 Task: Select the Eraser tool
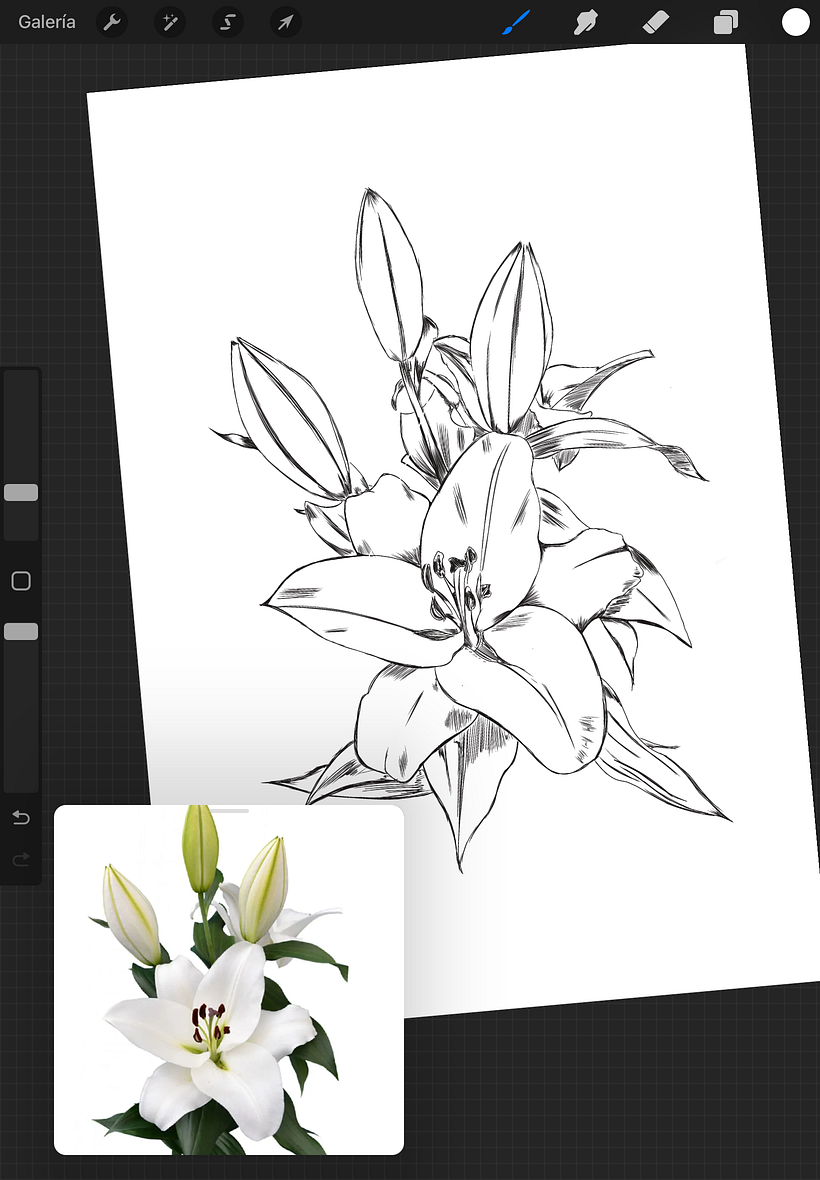coord(655,22)
